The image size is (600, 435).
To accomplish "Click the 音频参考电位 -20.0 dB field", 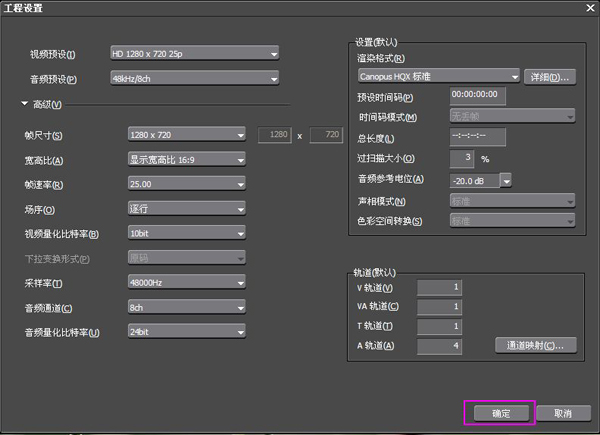I will coord(474,181).
